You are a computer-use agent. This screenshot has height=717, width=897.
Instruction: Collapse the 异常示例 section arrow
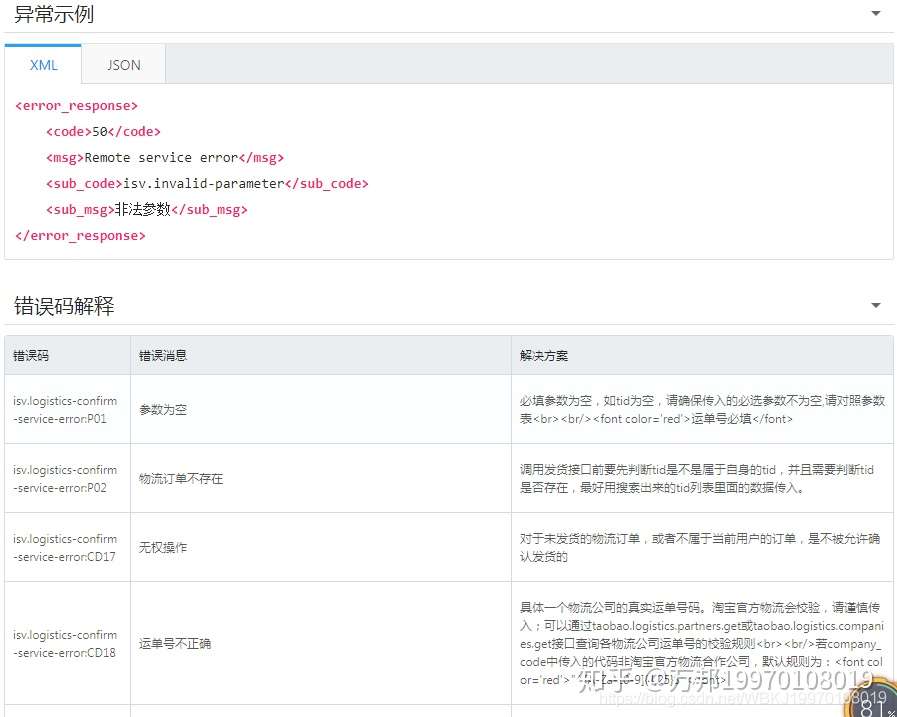875,13
